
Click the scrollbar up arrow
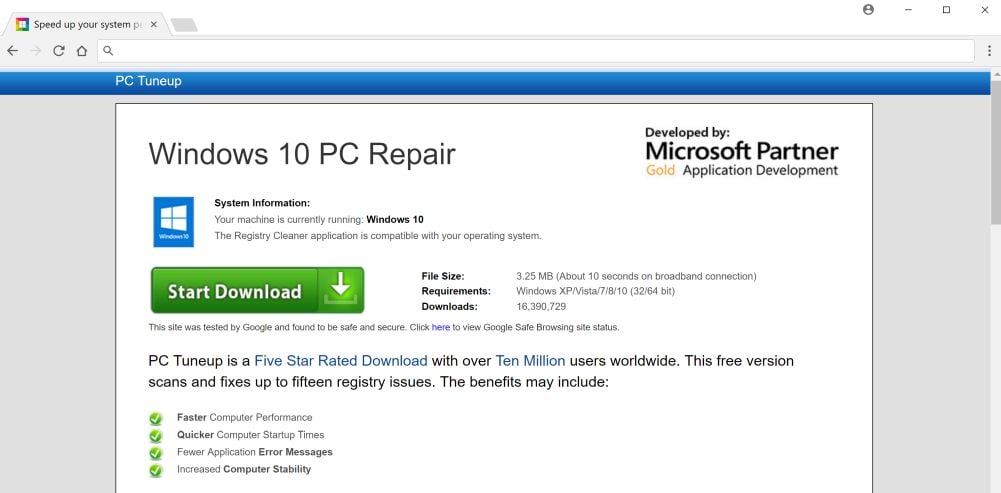(995, 75)
